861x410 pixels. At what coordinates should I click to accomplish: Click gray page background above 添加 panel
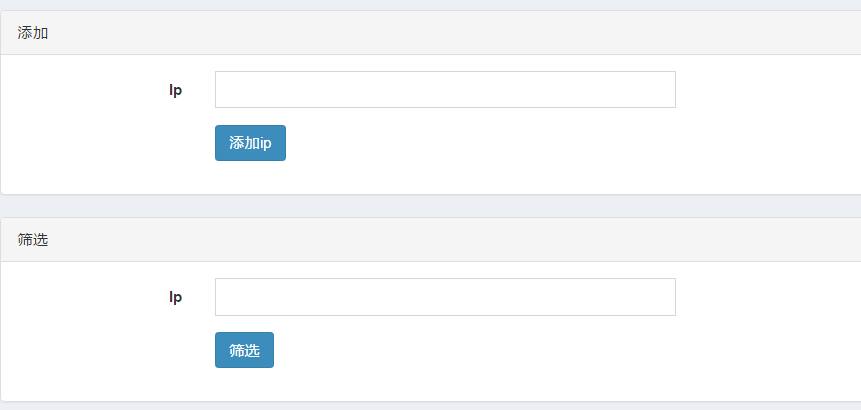430,4
